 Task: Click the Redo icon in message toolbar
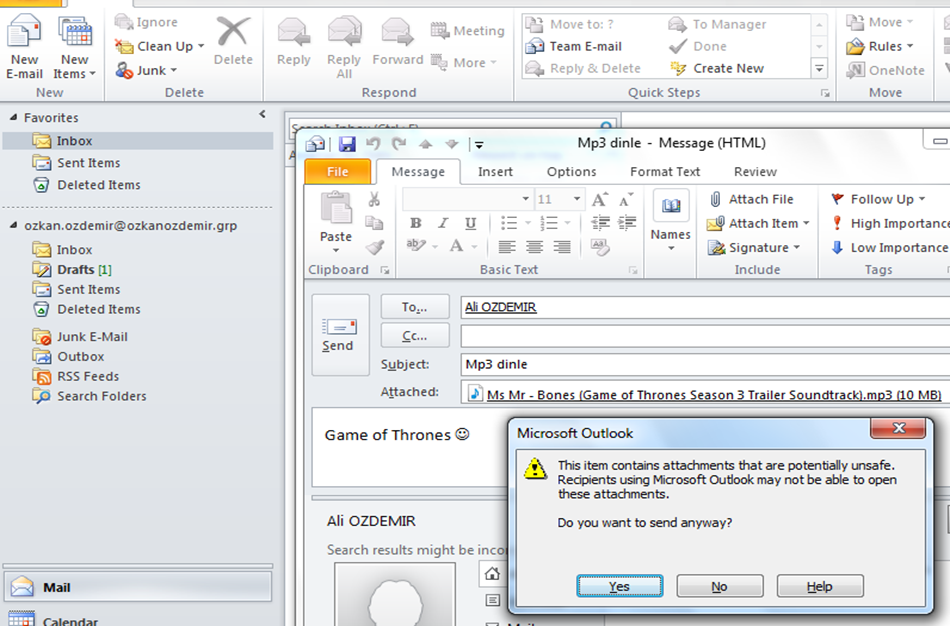click(399, 144)
